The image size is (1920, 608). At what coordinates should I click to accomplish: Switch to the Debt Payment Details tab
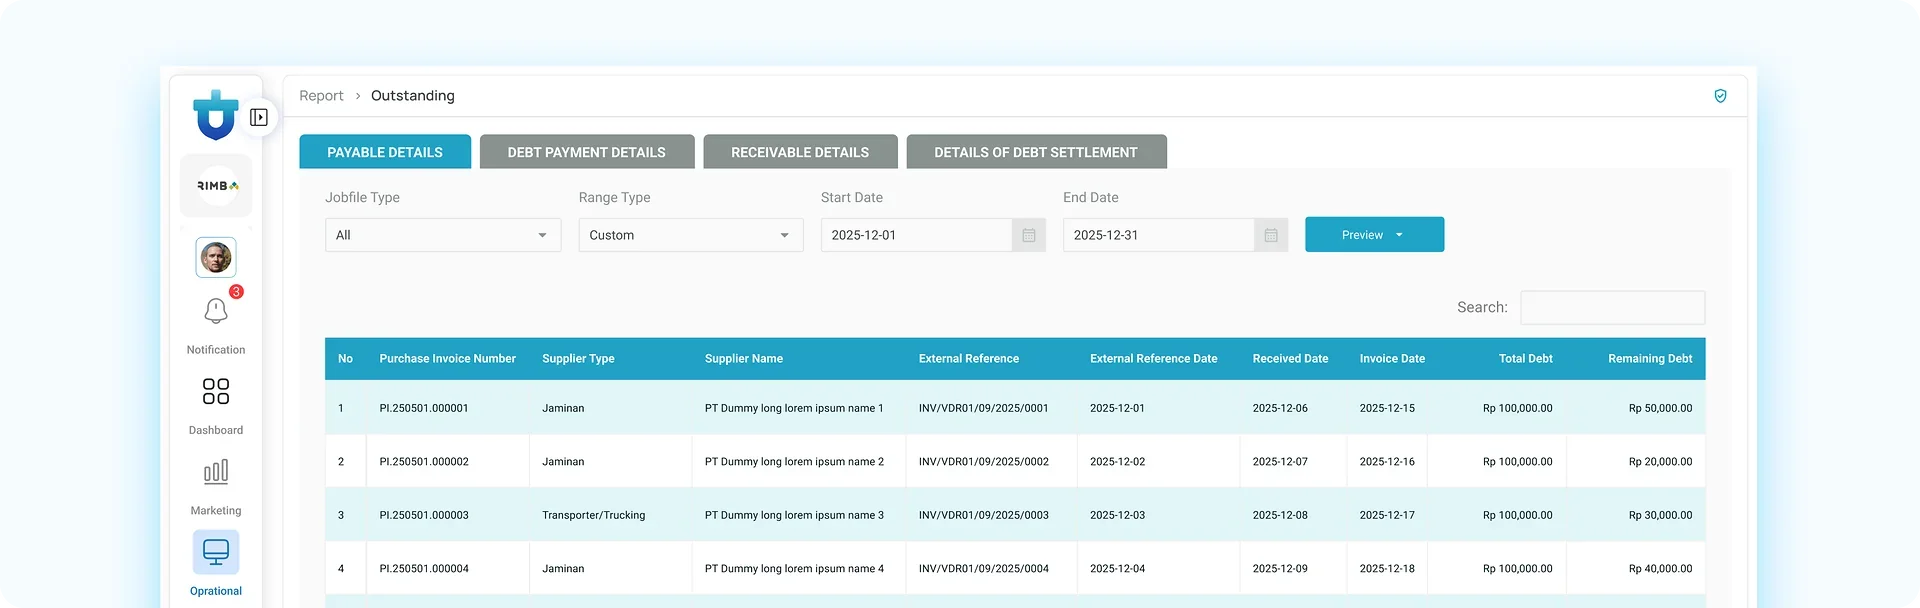coord(587,152)
